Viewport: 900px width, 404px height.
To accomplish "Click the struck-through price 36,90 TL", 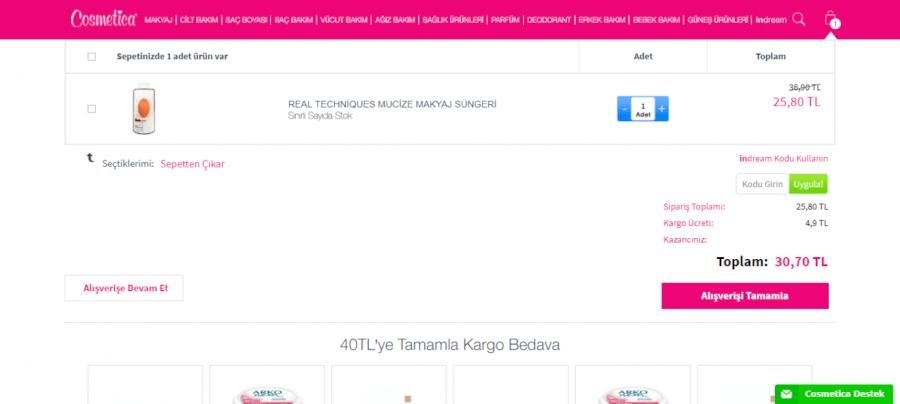I will click(805, 87).
